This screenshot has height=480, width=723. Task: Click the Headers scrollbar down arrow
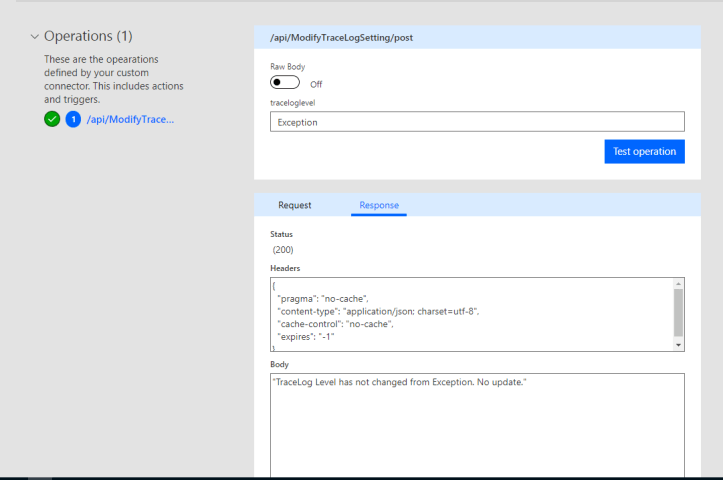tap(679, 345)
